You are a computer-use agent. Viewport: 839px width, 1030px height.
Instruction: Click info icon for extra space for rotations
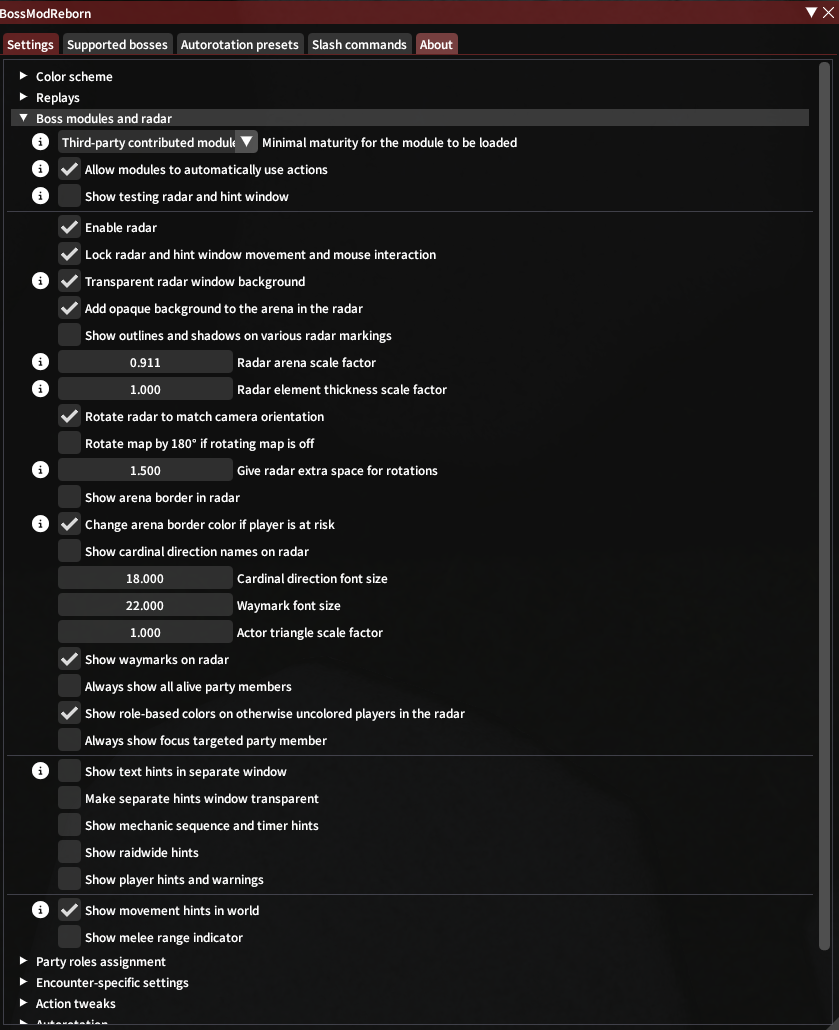pyautogui.click(x=41, y=470)
